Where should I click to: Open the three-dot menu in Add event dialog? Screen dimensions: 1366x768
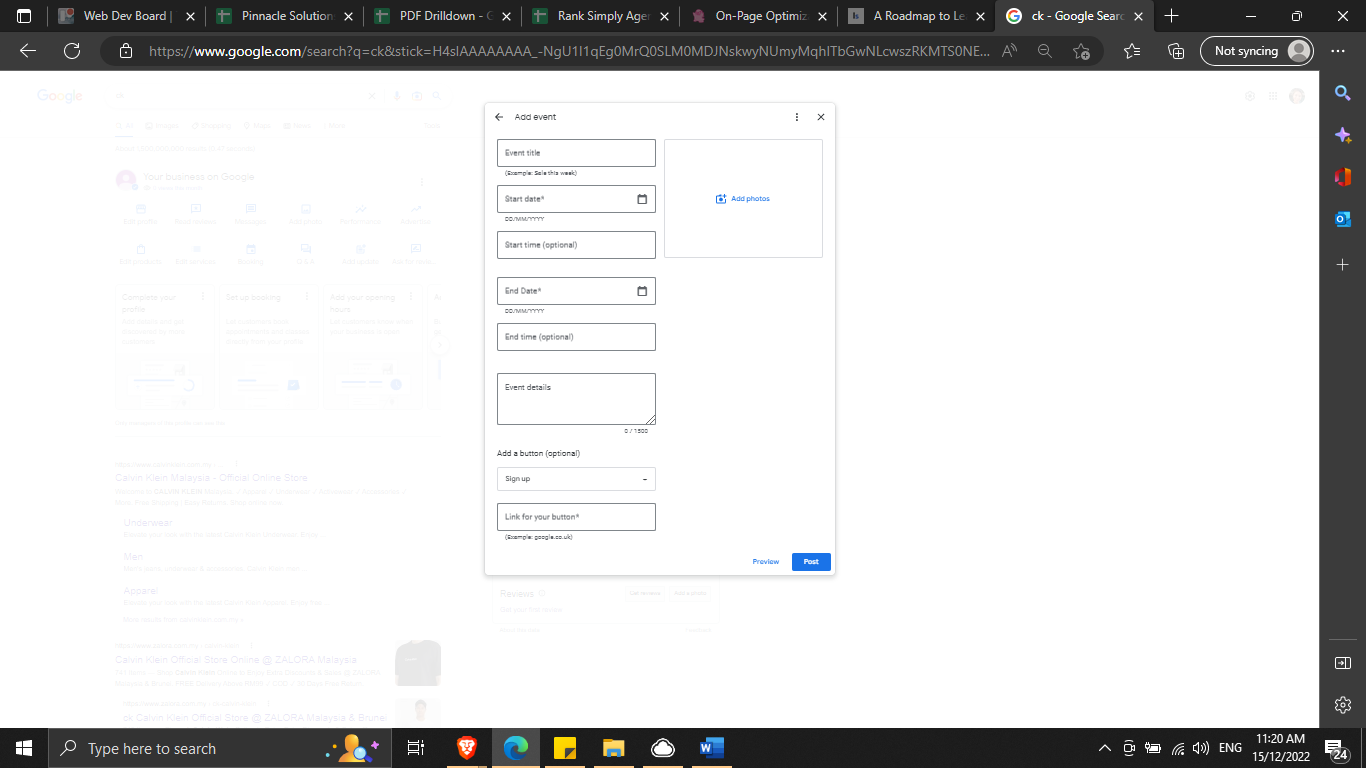pyautogui.click(x=797, y=117)
